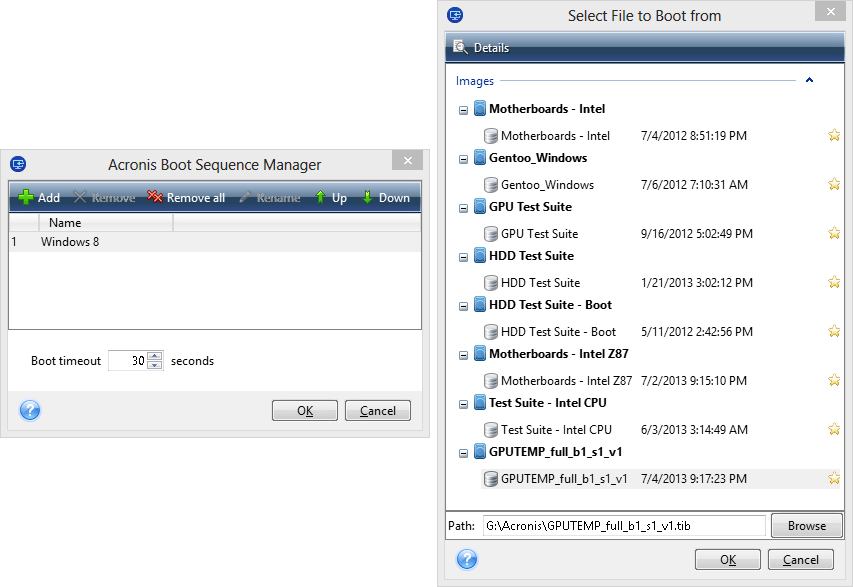Star the Gentoo_Windows image row
This screenshot has width=853, height=587.
[834, 184]
